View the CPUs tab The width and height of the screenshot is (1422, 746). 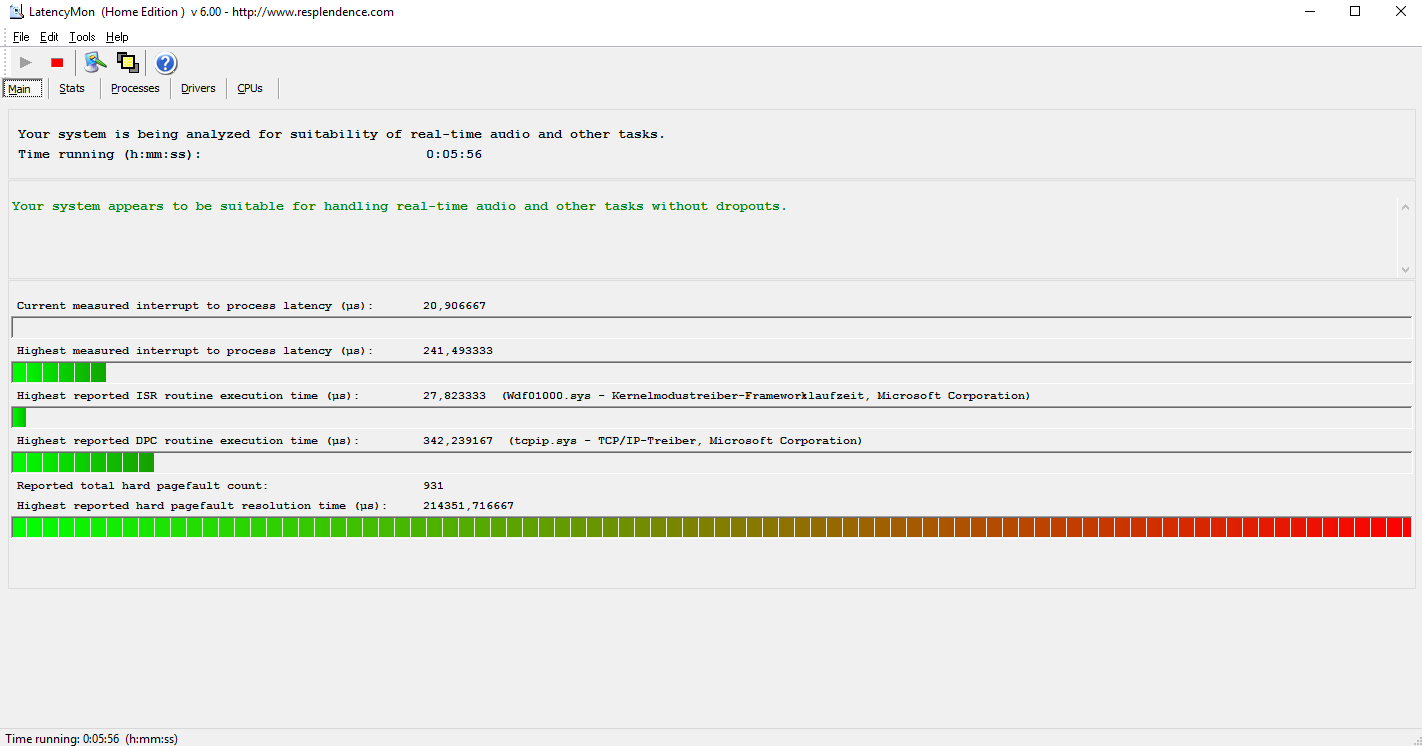250,88
